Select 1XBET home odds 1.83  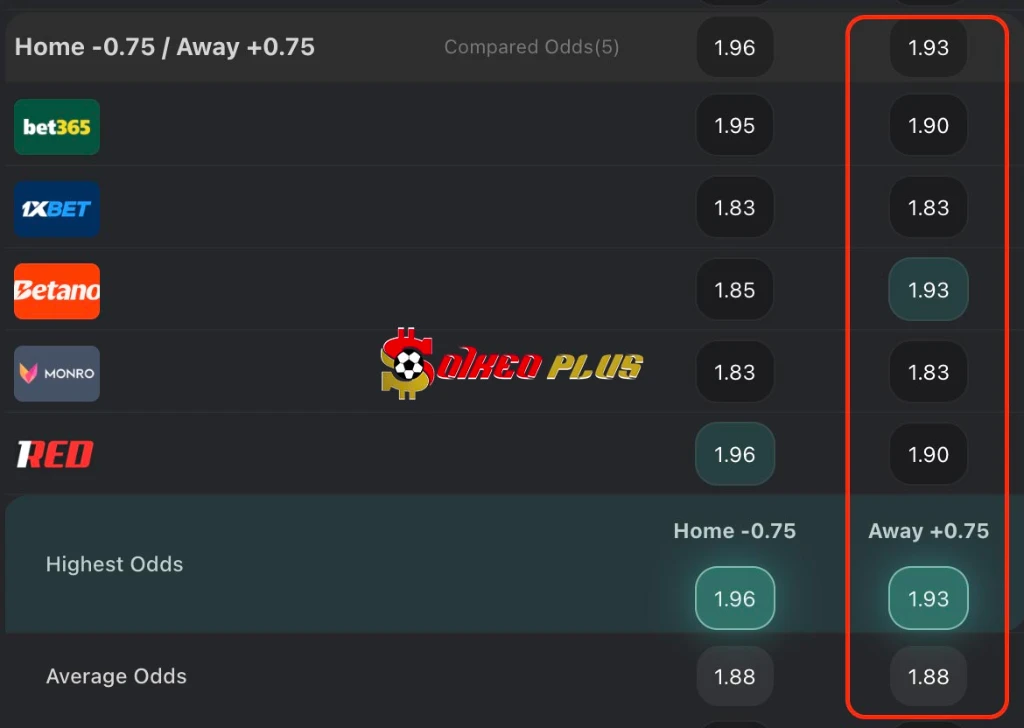coord(735,208)
